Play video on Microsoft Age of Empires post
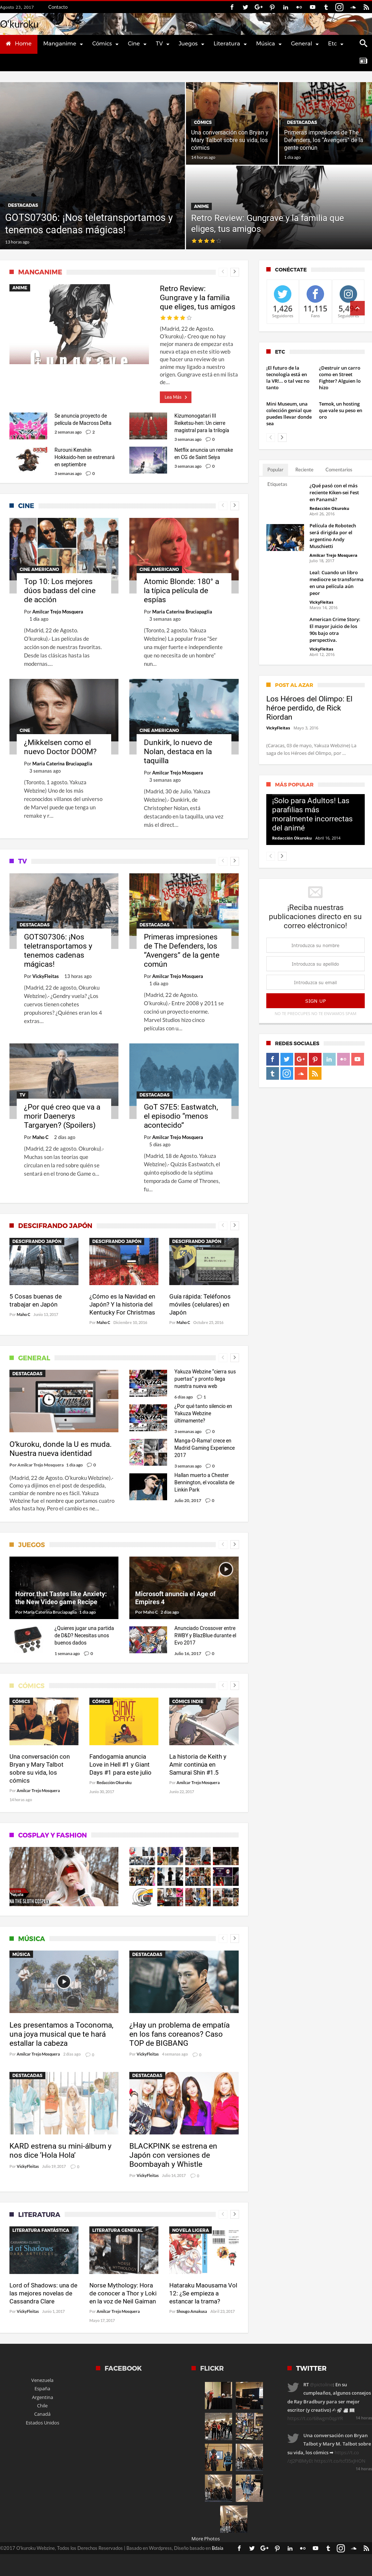 coord(226,1569)
